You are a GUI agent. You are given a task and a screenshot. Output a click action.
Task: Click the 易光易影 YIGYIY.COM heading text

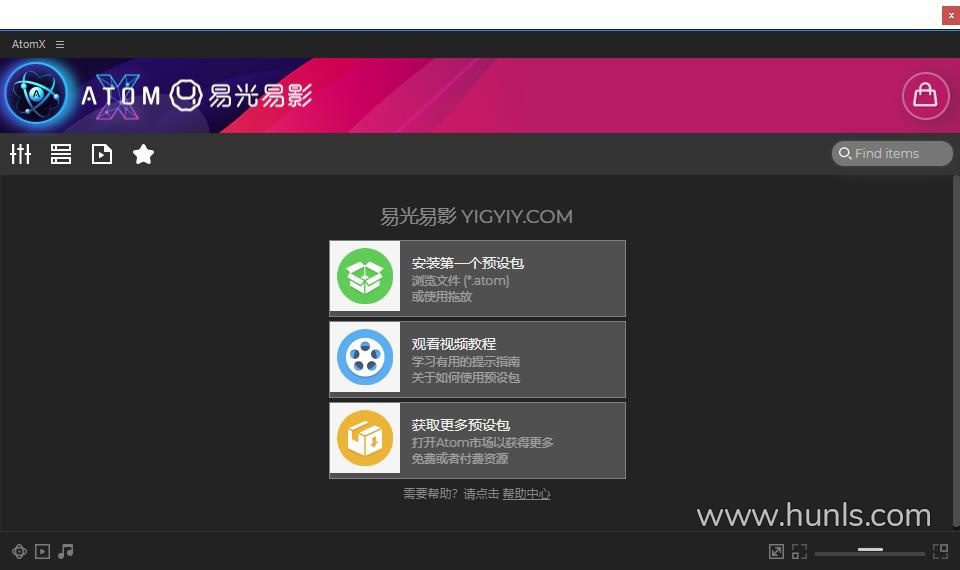click(x=476, y=216)
